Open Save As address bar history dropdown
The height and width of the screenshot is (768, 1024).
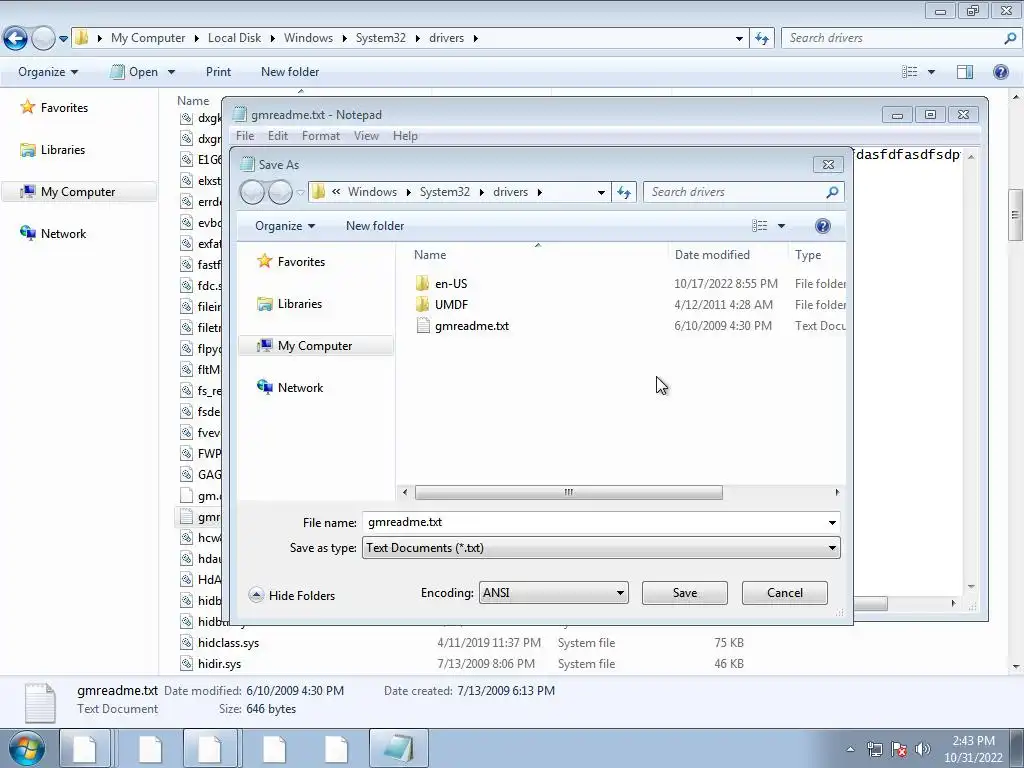coord(601,192)
